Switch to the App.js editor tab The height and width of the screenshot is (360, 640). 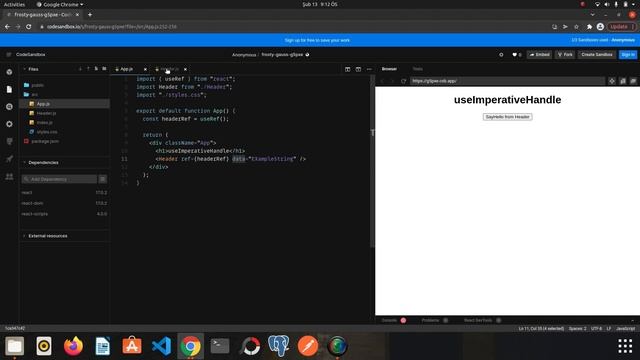[x=126, y=69]
